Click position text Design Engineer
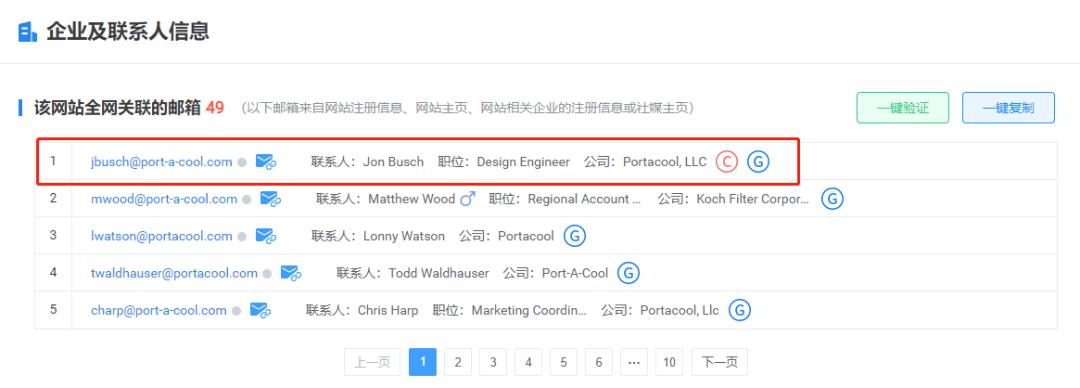Screen dimensions: 1080x388 [x=523, y=162]
